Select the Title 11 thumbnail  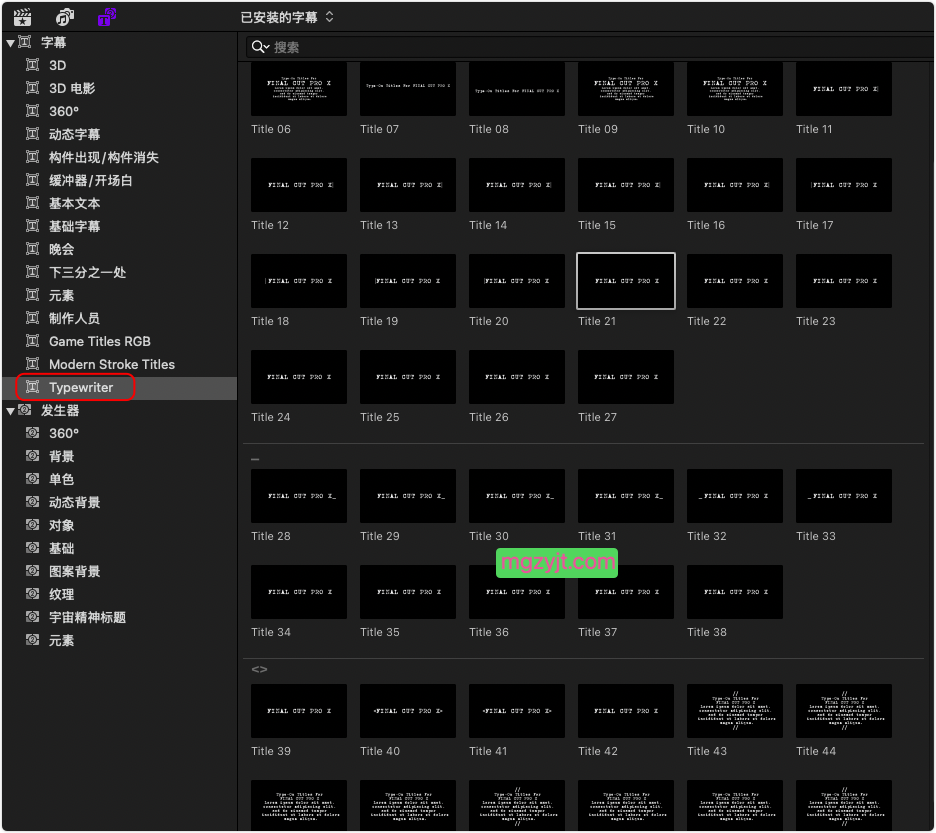pyautogui.click(x=843, y=89)
